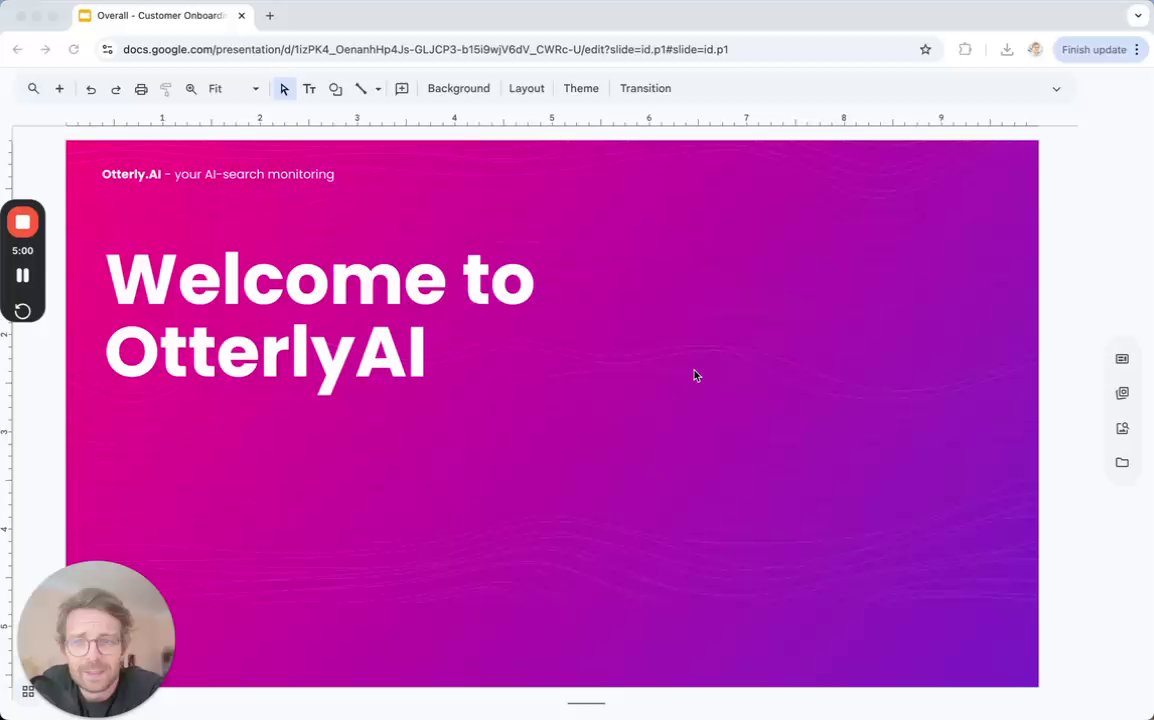Close the Overall - Customer Onboarding tab

pos(241,15)
